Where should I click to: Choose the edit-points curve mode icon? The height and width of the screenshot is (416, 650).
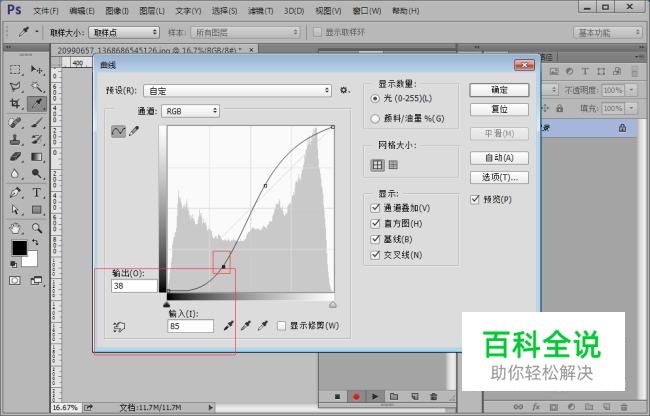[x=118, y=131]
